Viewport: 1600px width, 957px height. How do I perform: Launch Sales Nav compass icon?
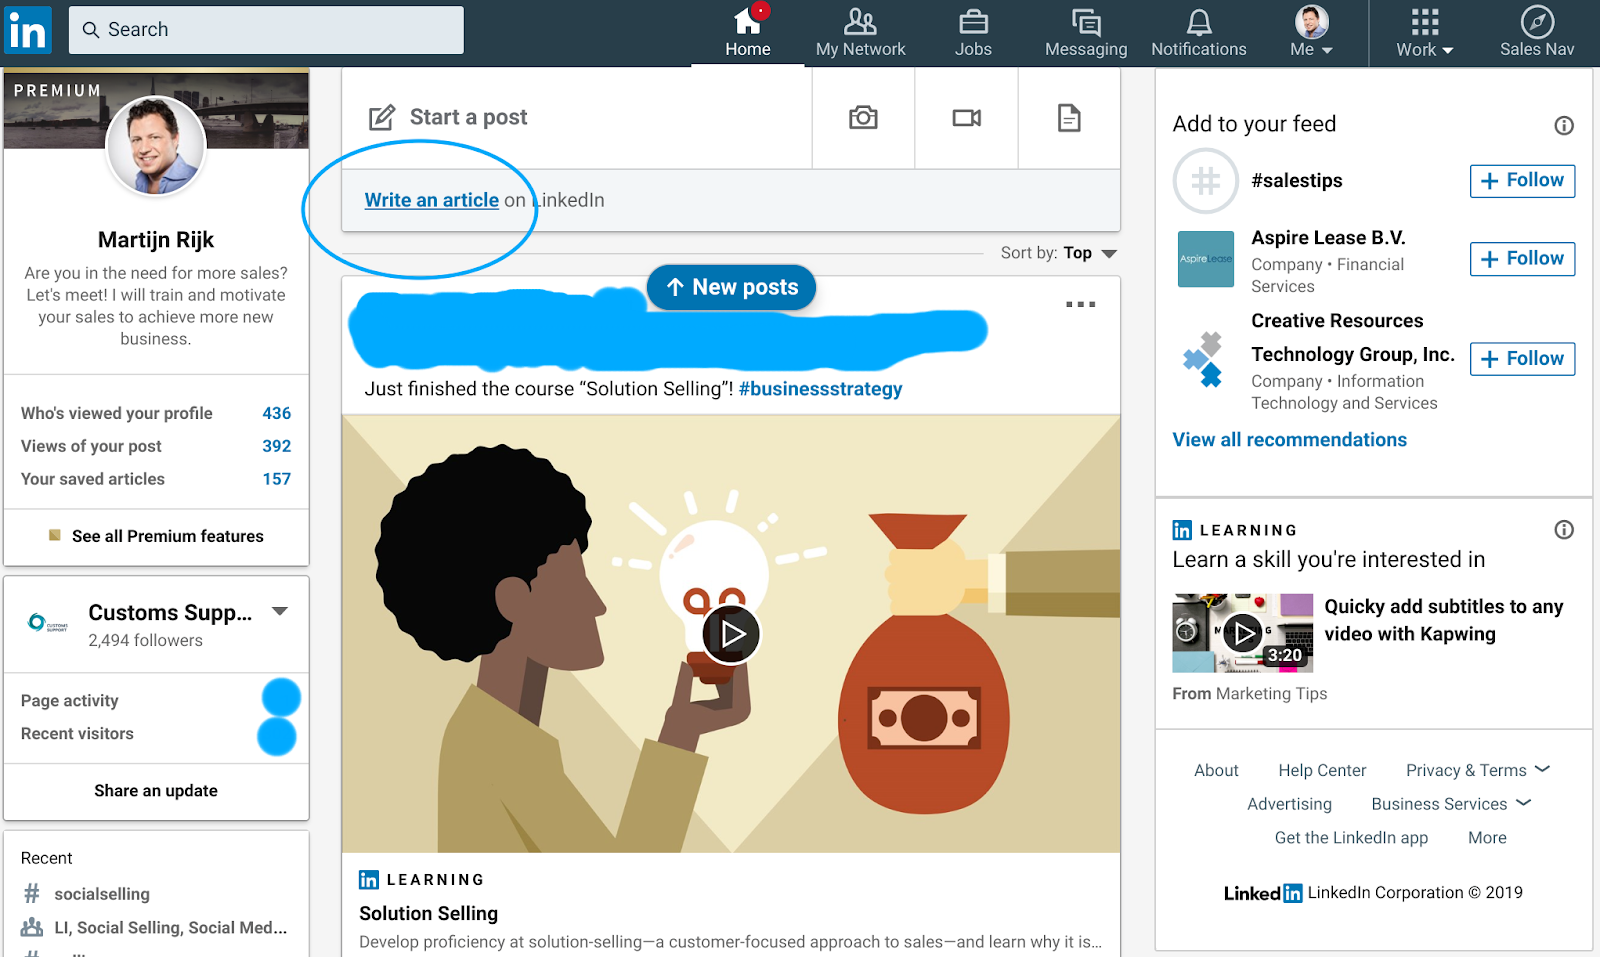click(1537, 33)
